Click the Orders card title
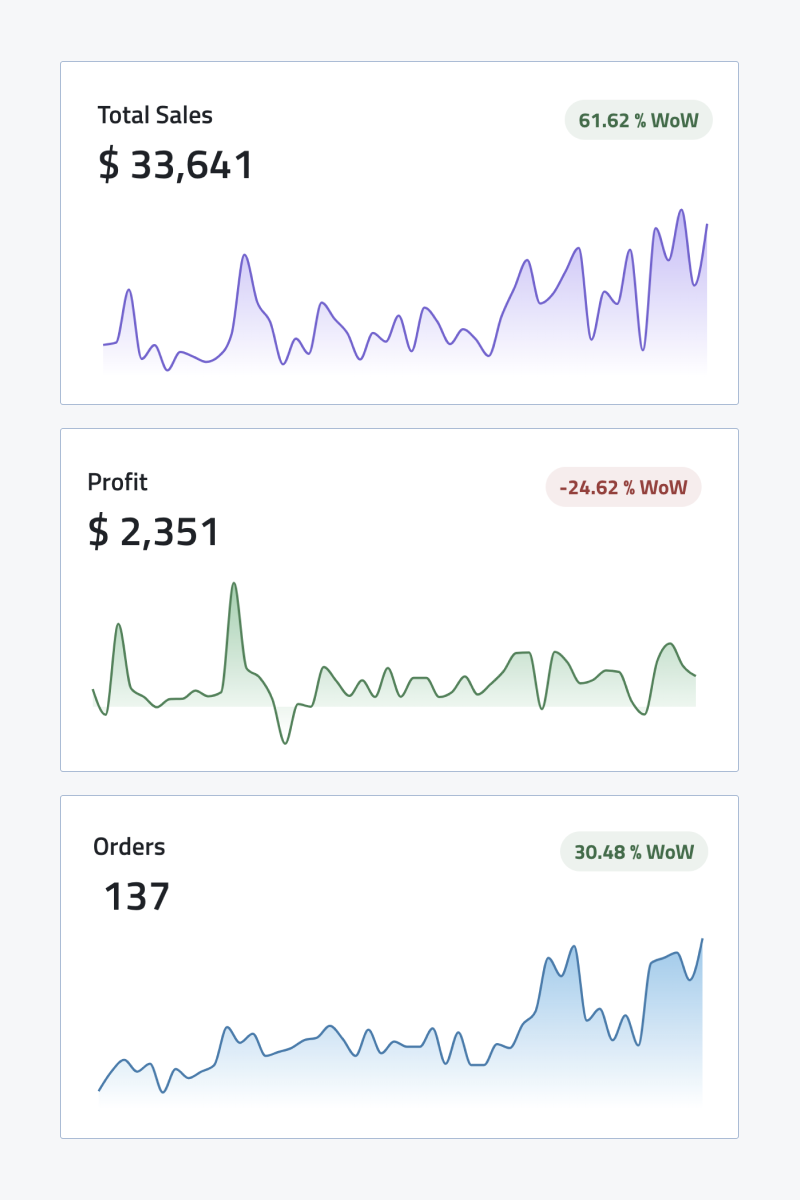 [129, 847]
